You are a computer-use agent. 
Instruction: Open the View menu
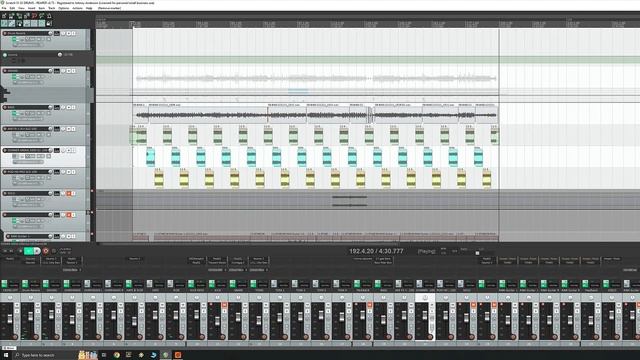(21, 8)
